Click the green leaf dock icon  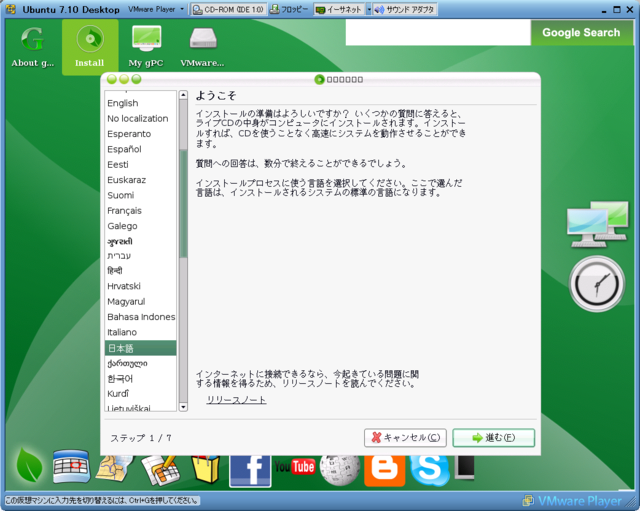pos(29,465)
